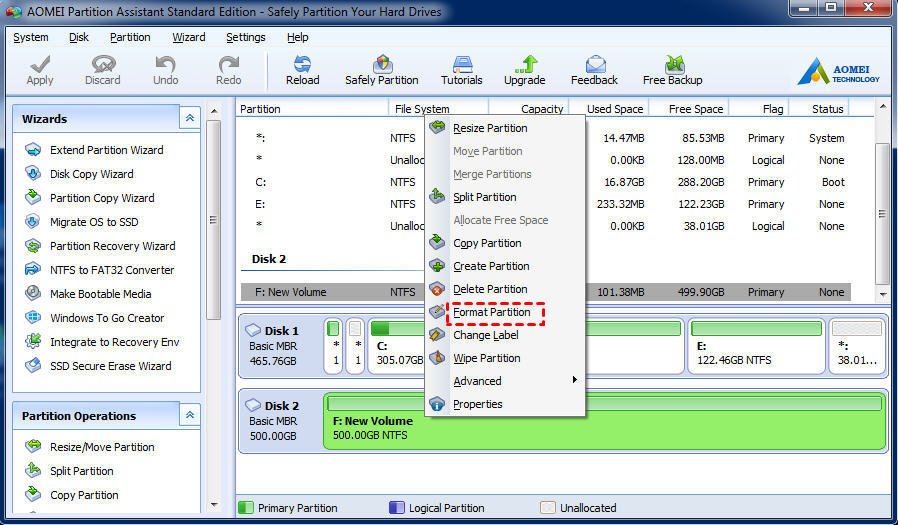Sort by the Partition column header
This screenshot has height=525, width=898.
pyautogui.click(x=313, y=109)
